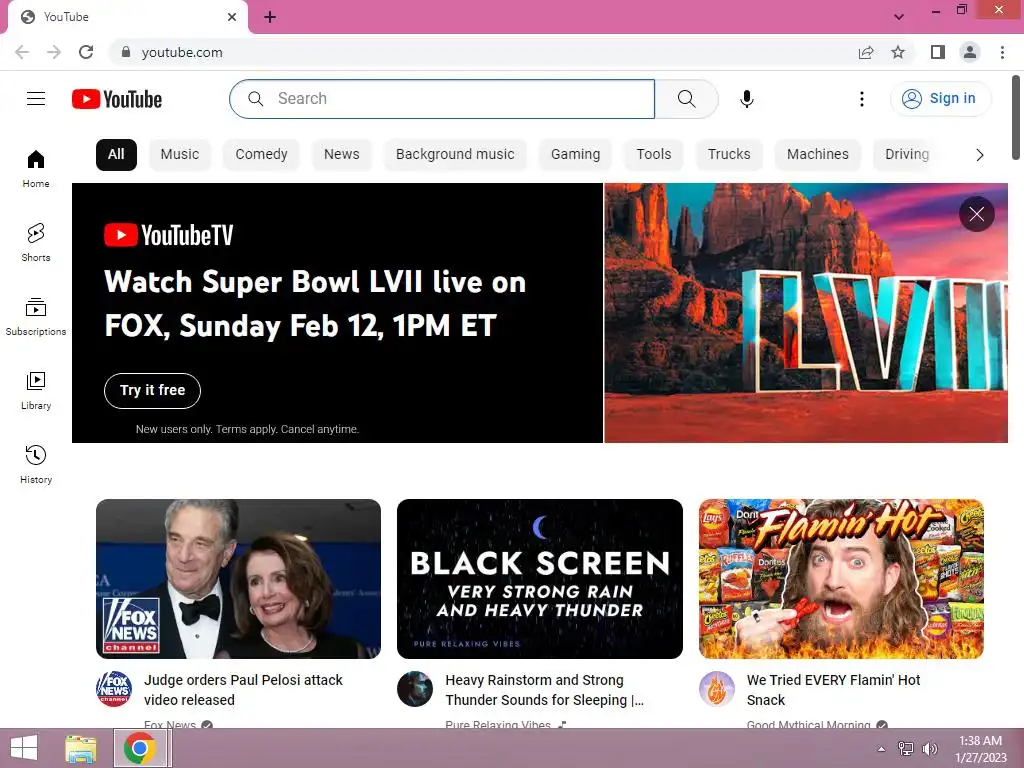This screenshot has height=768, width=1024.
Task: Click the page vertical scrollbar
Action: 1016,118
